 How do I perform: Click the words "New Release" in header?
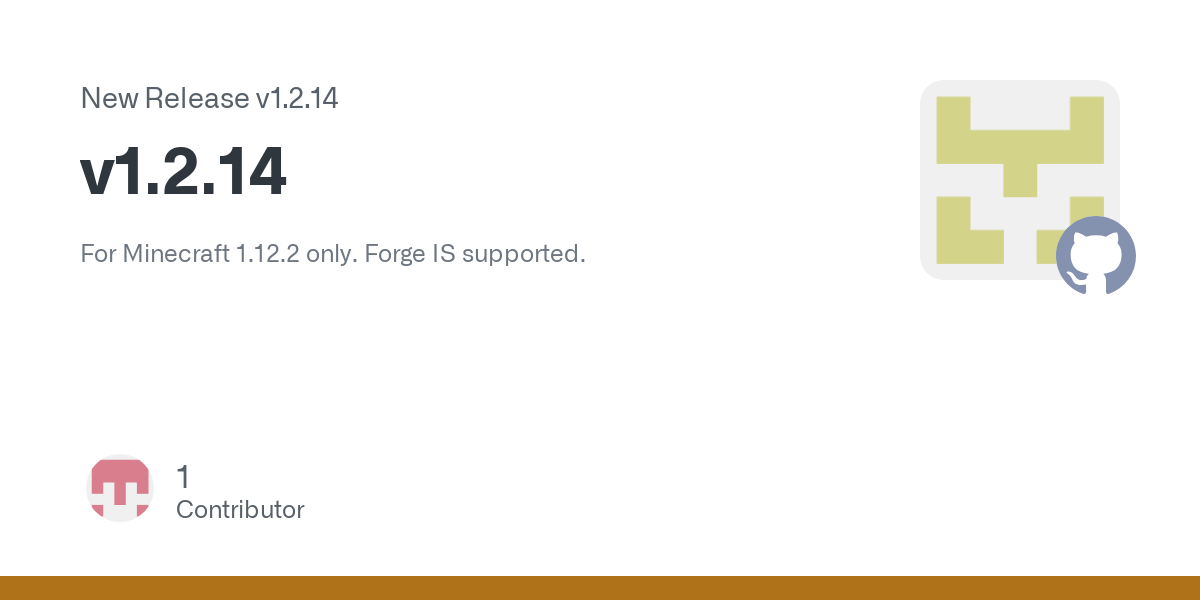(164, 98)
